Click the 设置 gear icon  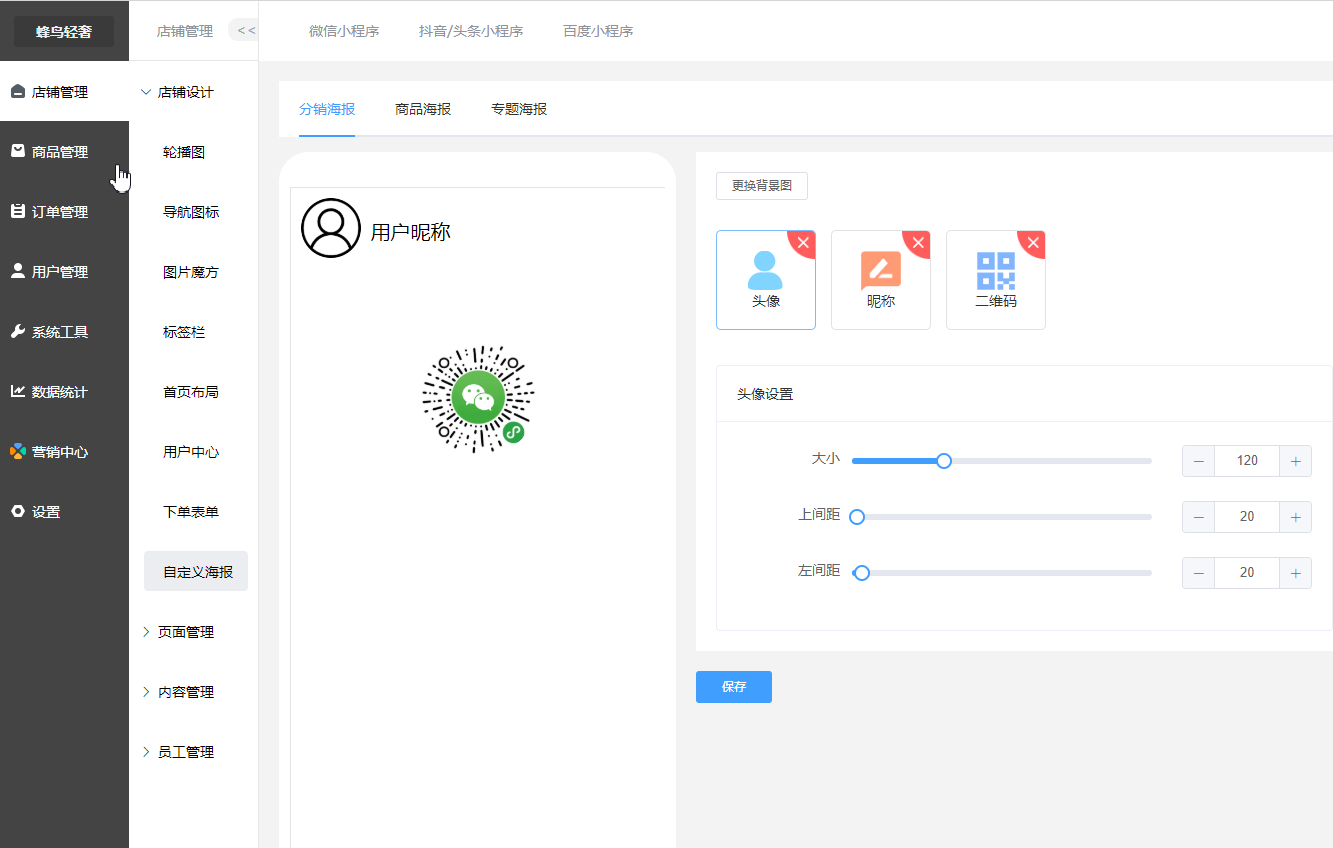[x=17, y=511]
